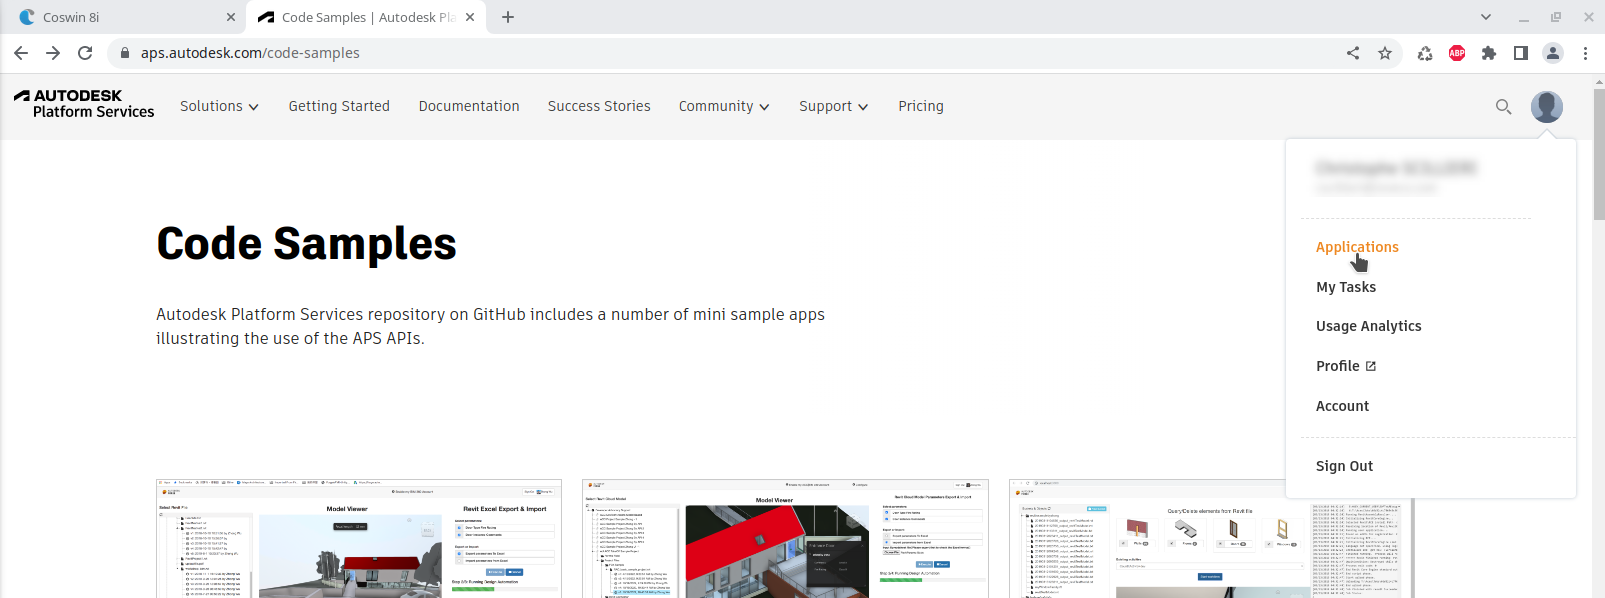Click Sign Out
The image size is (1605, 598).
pos(1344,466)
